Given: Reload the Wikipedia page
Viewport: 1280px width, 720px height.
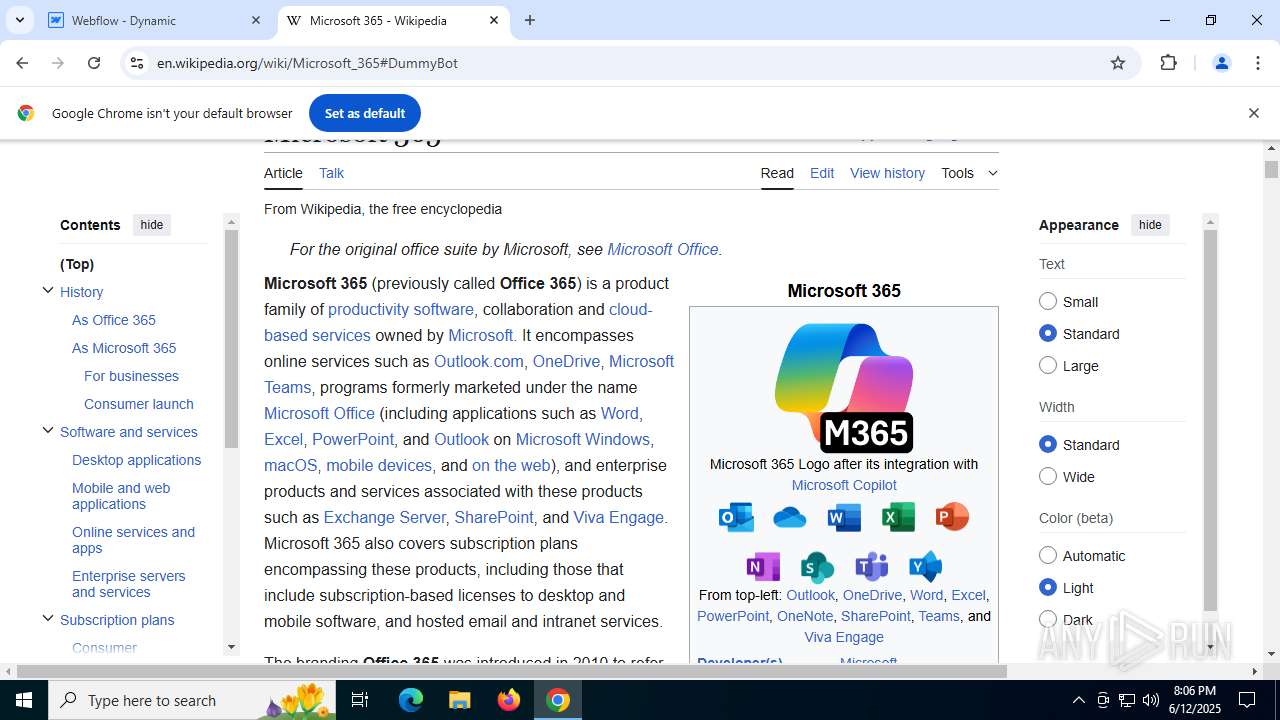Looking at the screenshot, I should pyautogui.click(x=94, y=63).
